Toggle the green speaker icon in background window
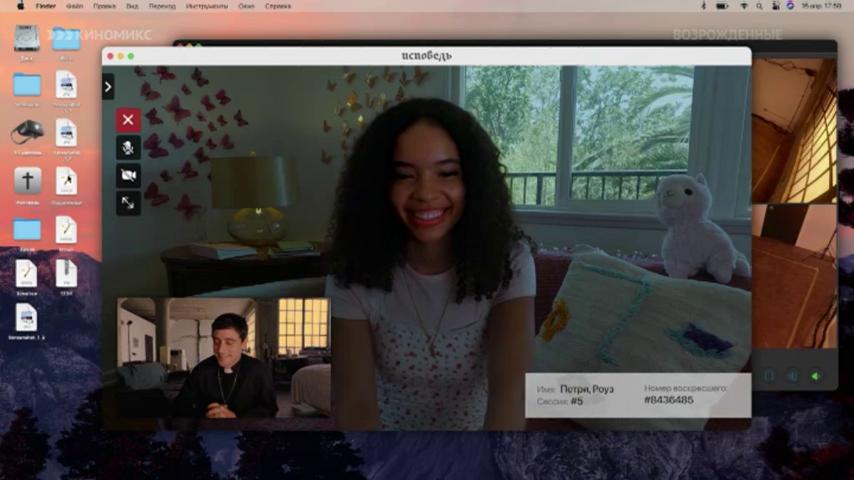 coord(815,376)
